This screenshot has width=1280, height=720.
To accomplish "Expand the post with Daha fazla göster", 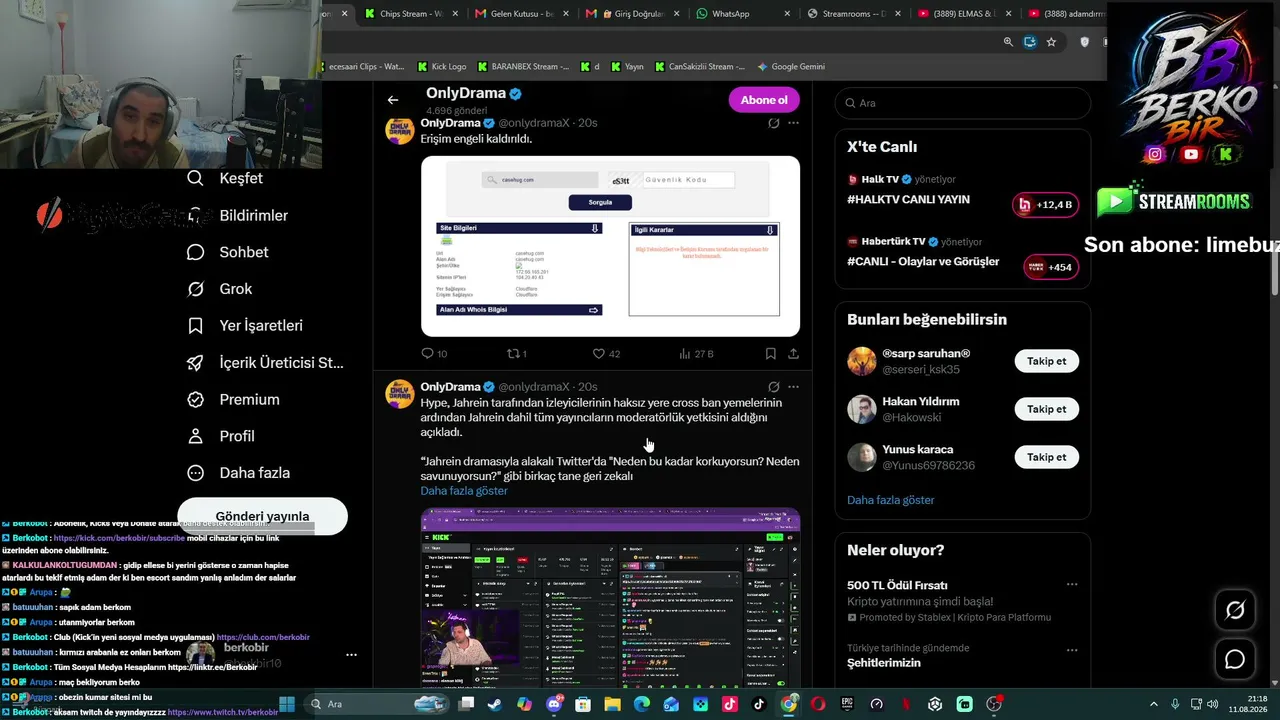I will point(464,491).
